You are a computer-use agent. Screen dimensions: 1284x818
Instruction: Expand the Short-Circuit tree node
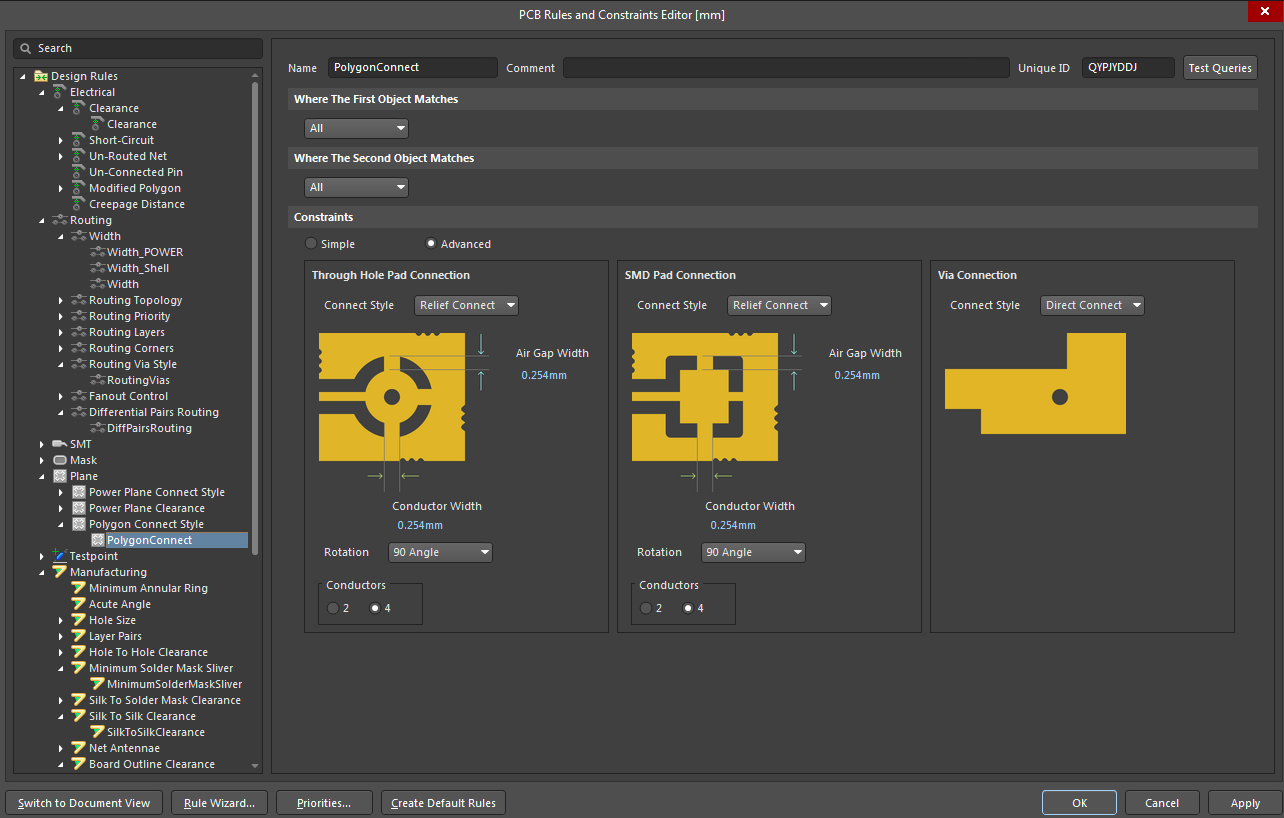[x=61, y=139]
